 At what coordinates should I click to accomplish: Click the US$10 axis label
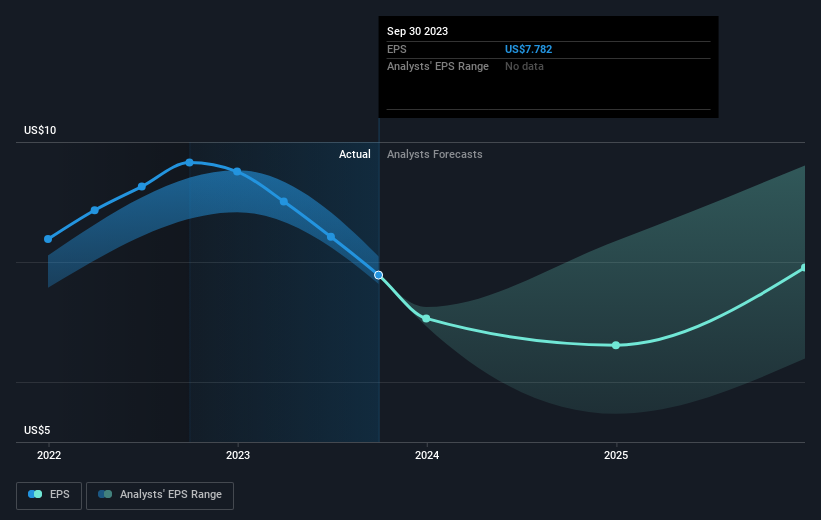[40, 130]
